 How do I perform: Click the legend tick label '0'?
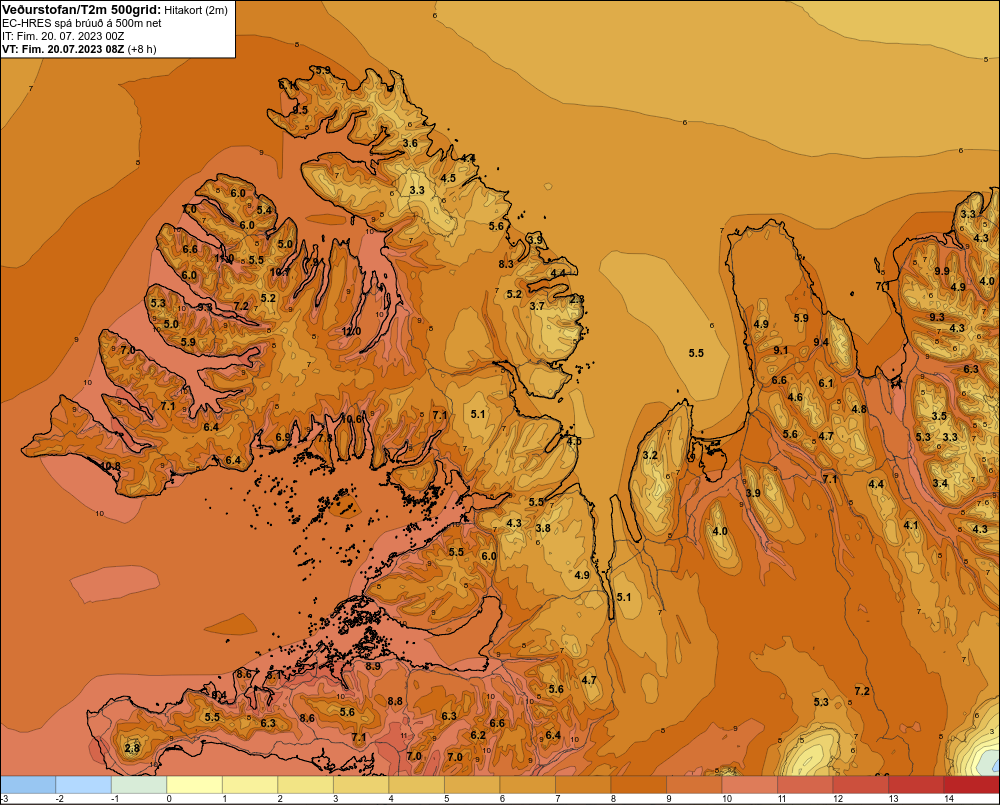pyautogui.click(x=169, y=799)
